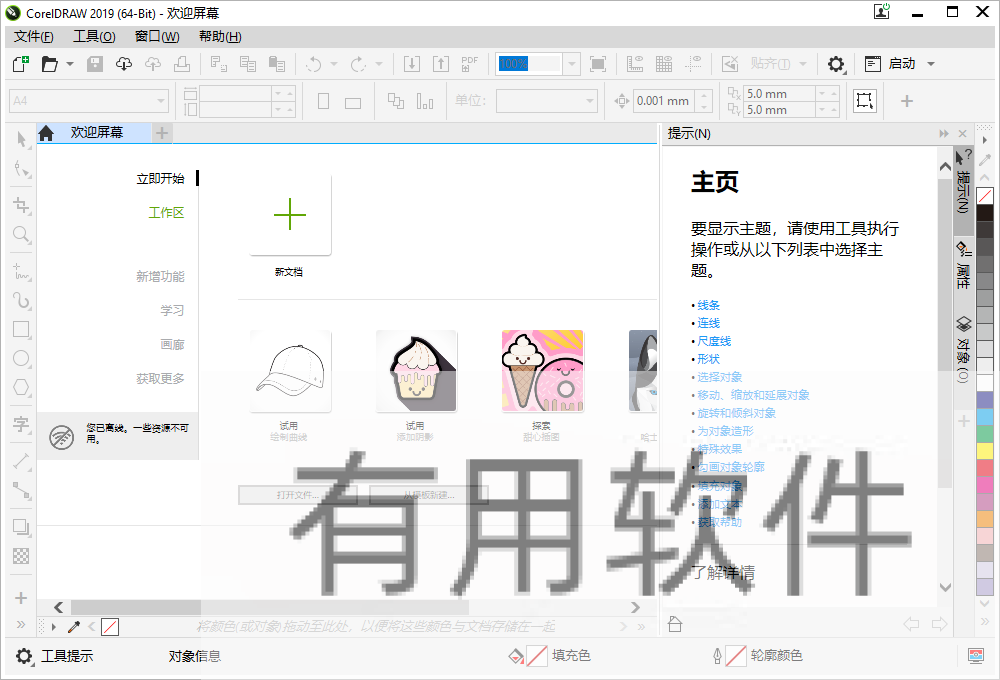
Task: Click the Objects docker side tab
Action: point(963,348)
